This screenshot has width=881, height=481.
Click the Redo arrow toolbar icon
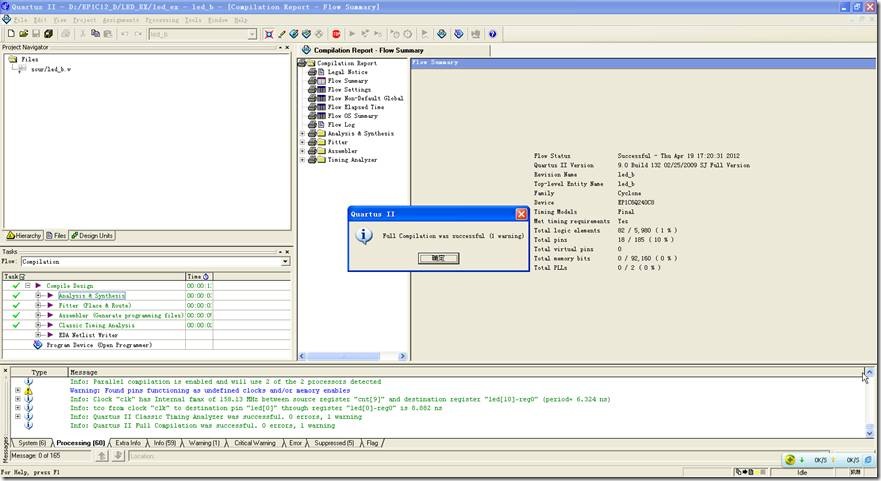pyautogui.click(x=138, y=34)
